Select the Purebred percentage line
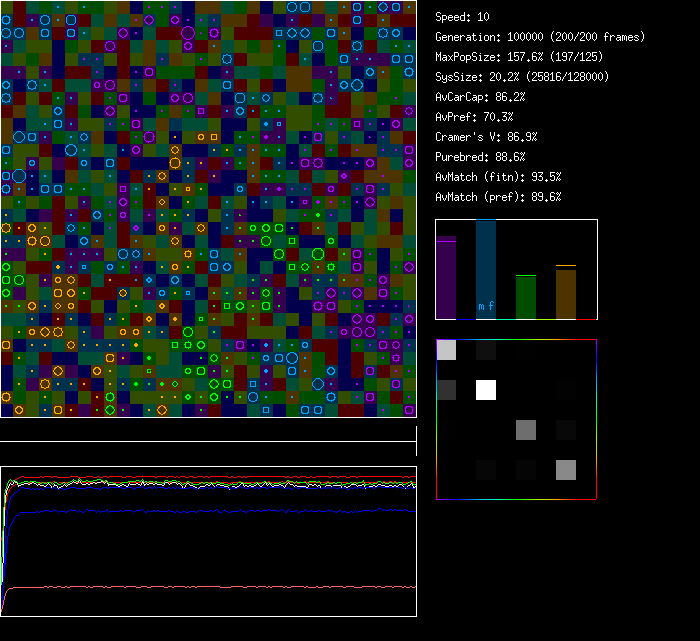Image resolution: width=700 pixels, height=641 pixels. tap(480, 157)
